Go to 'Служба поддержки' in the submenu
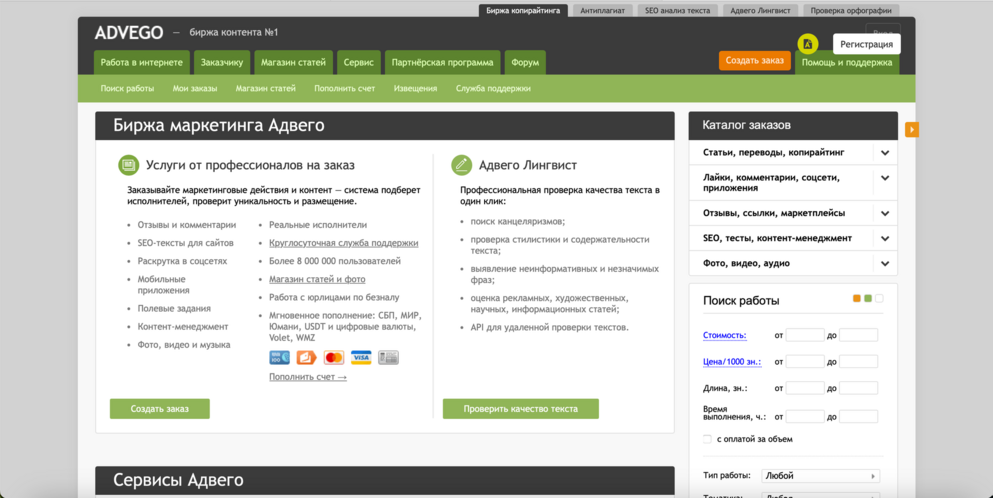This screenshot has height=498, width=993. pos(493,89)
